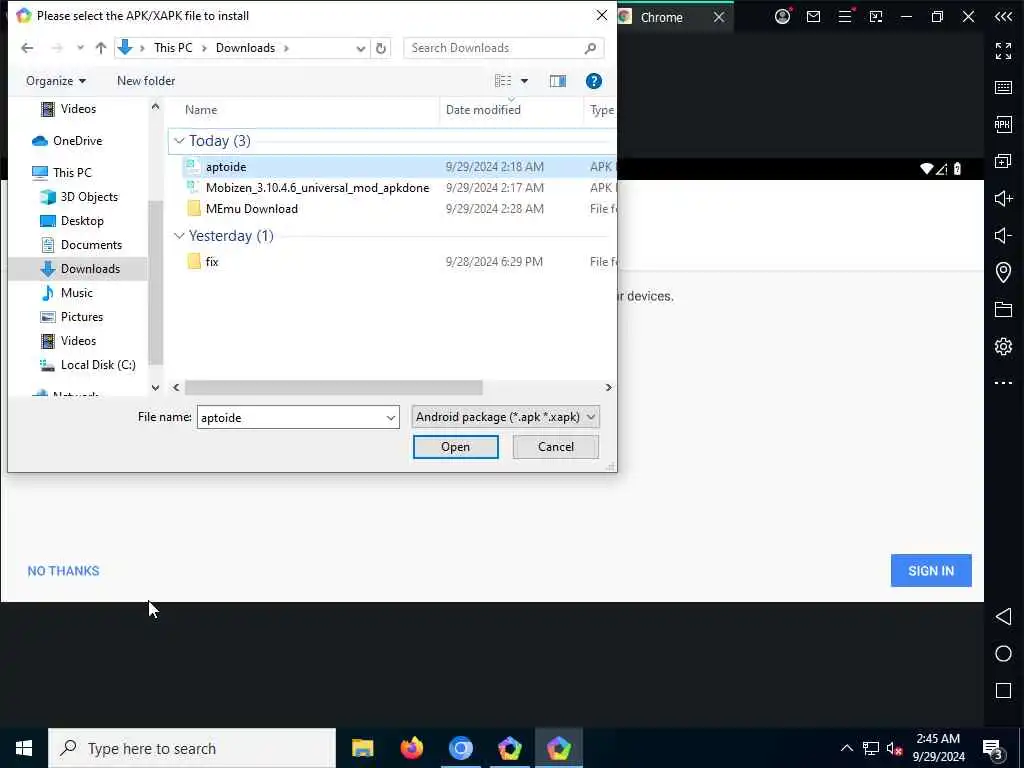The height and width of the screenshot is (768, 1024).
Task: Click the up one level arrow in the file dialog
Action: [101, 48]
